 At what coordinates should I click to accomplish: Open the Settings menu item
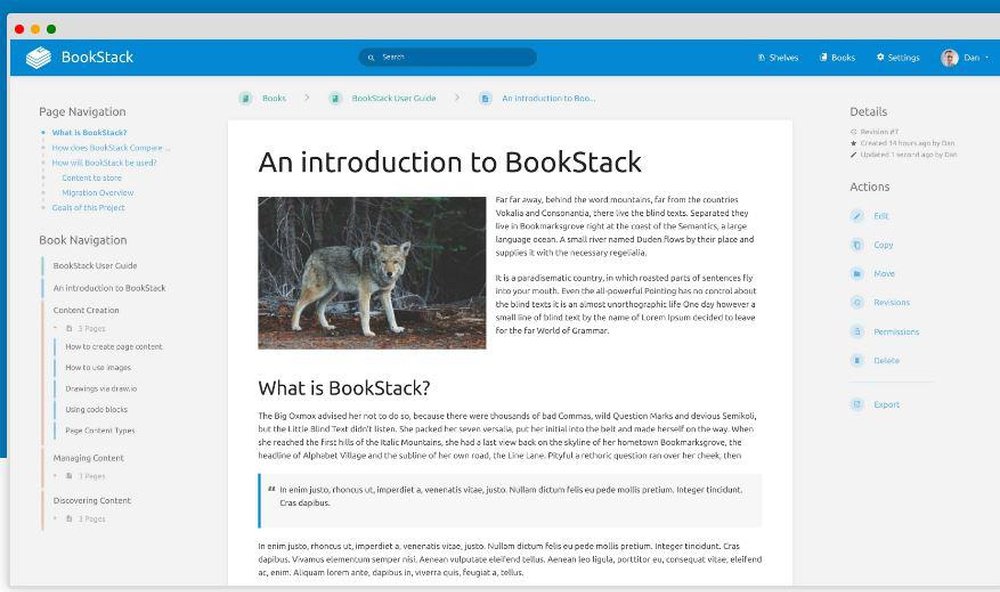(898, 57)
